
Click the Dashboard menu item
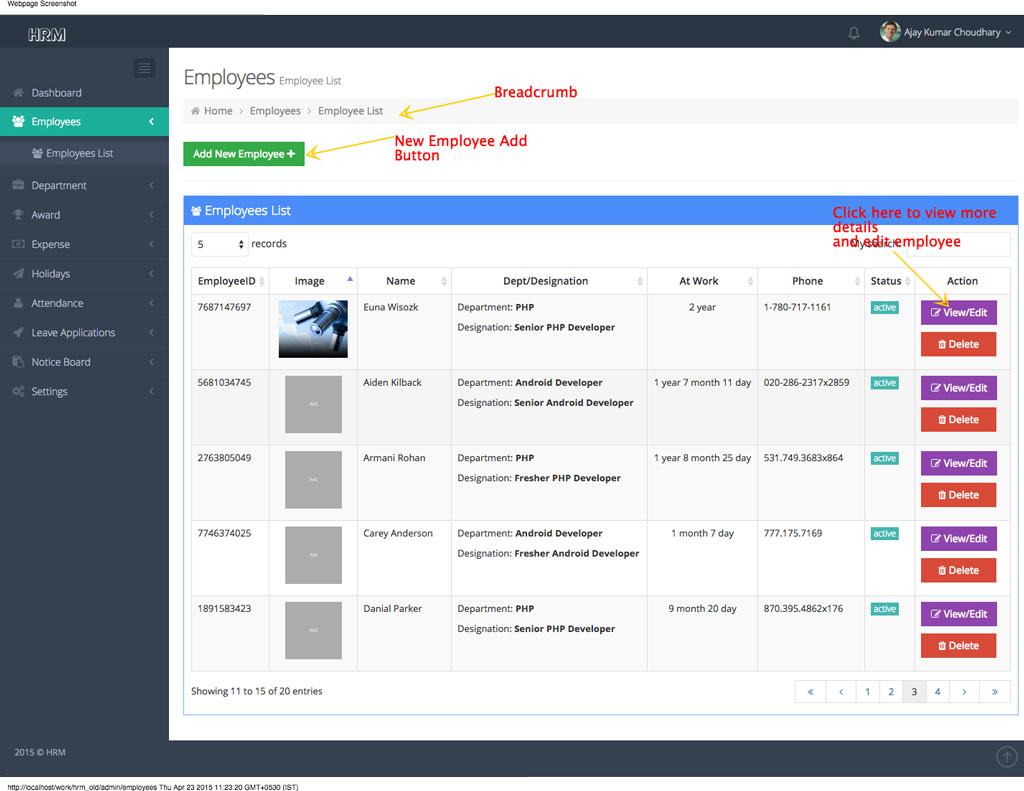(x=56, y=93)
